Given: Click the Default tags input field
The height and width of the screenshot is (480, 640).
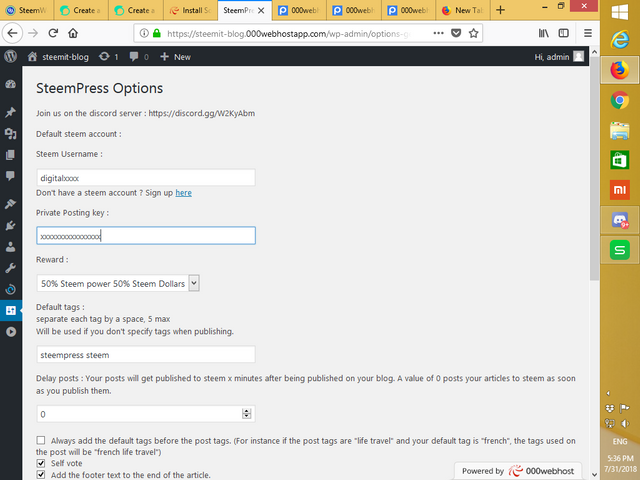Looking at the screenshot, I should tap(145, 354).
